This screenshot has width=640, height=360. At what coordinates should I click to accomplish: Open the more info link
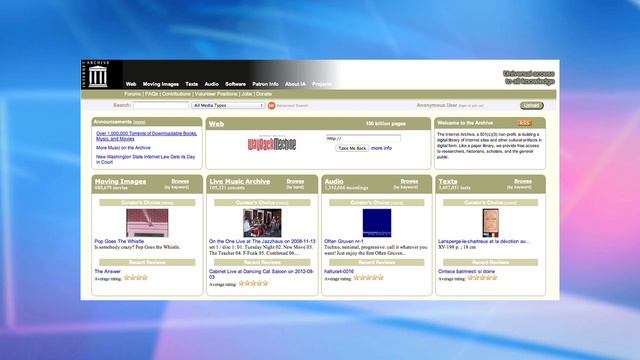[381, 148]
